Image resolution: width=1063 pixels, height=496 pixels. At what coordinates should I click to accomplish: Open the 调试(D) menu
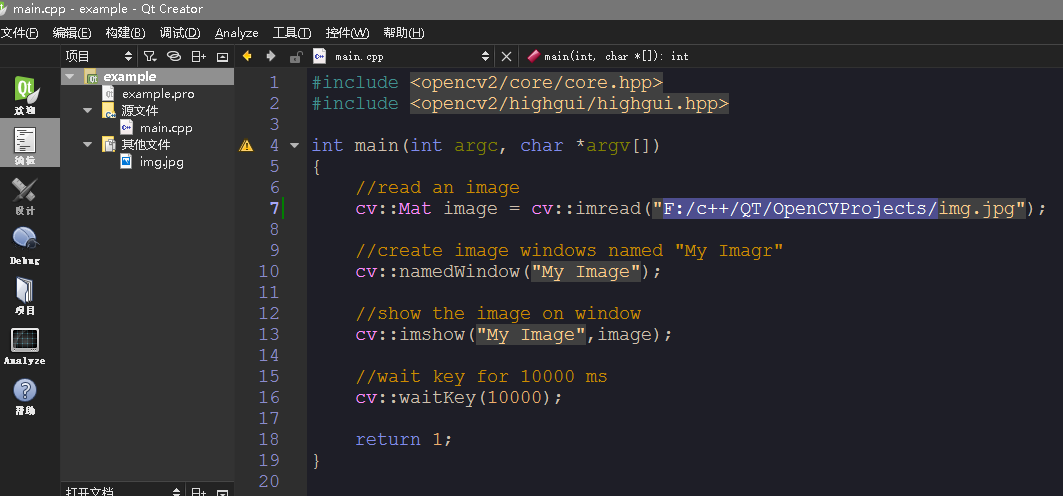[180, 33]
